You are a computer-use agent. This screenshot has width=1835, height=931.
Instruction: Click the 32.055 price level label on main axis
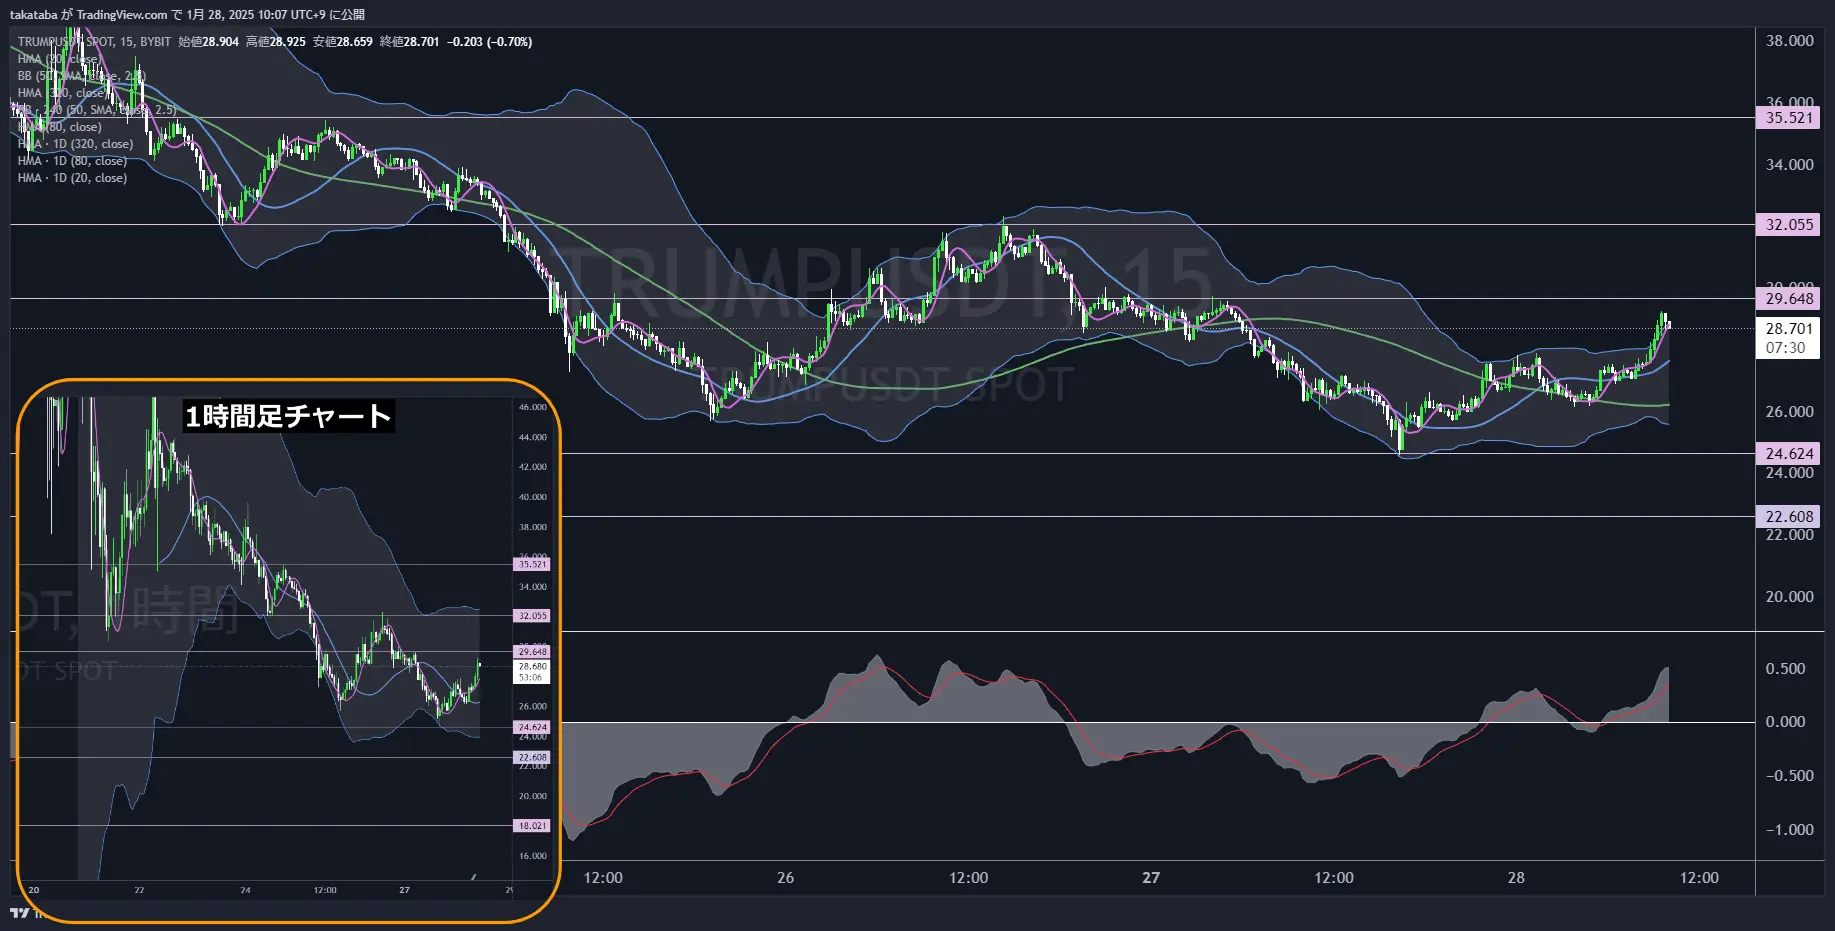[1788, 225]
